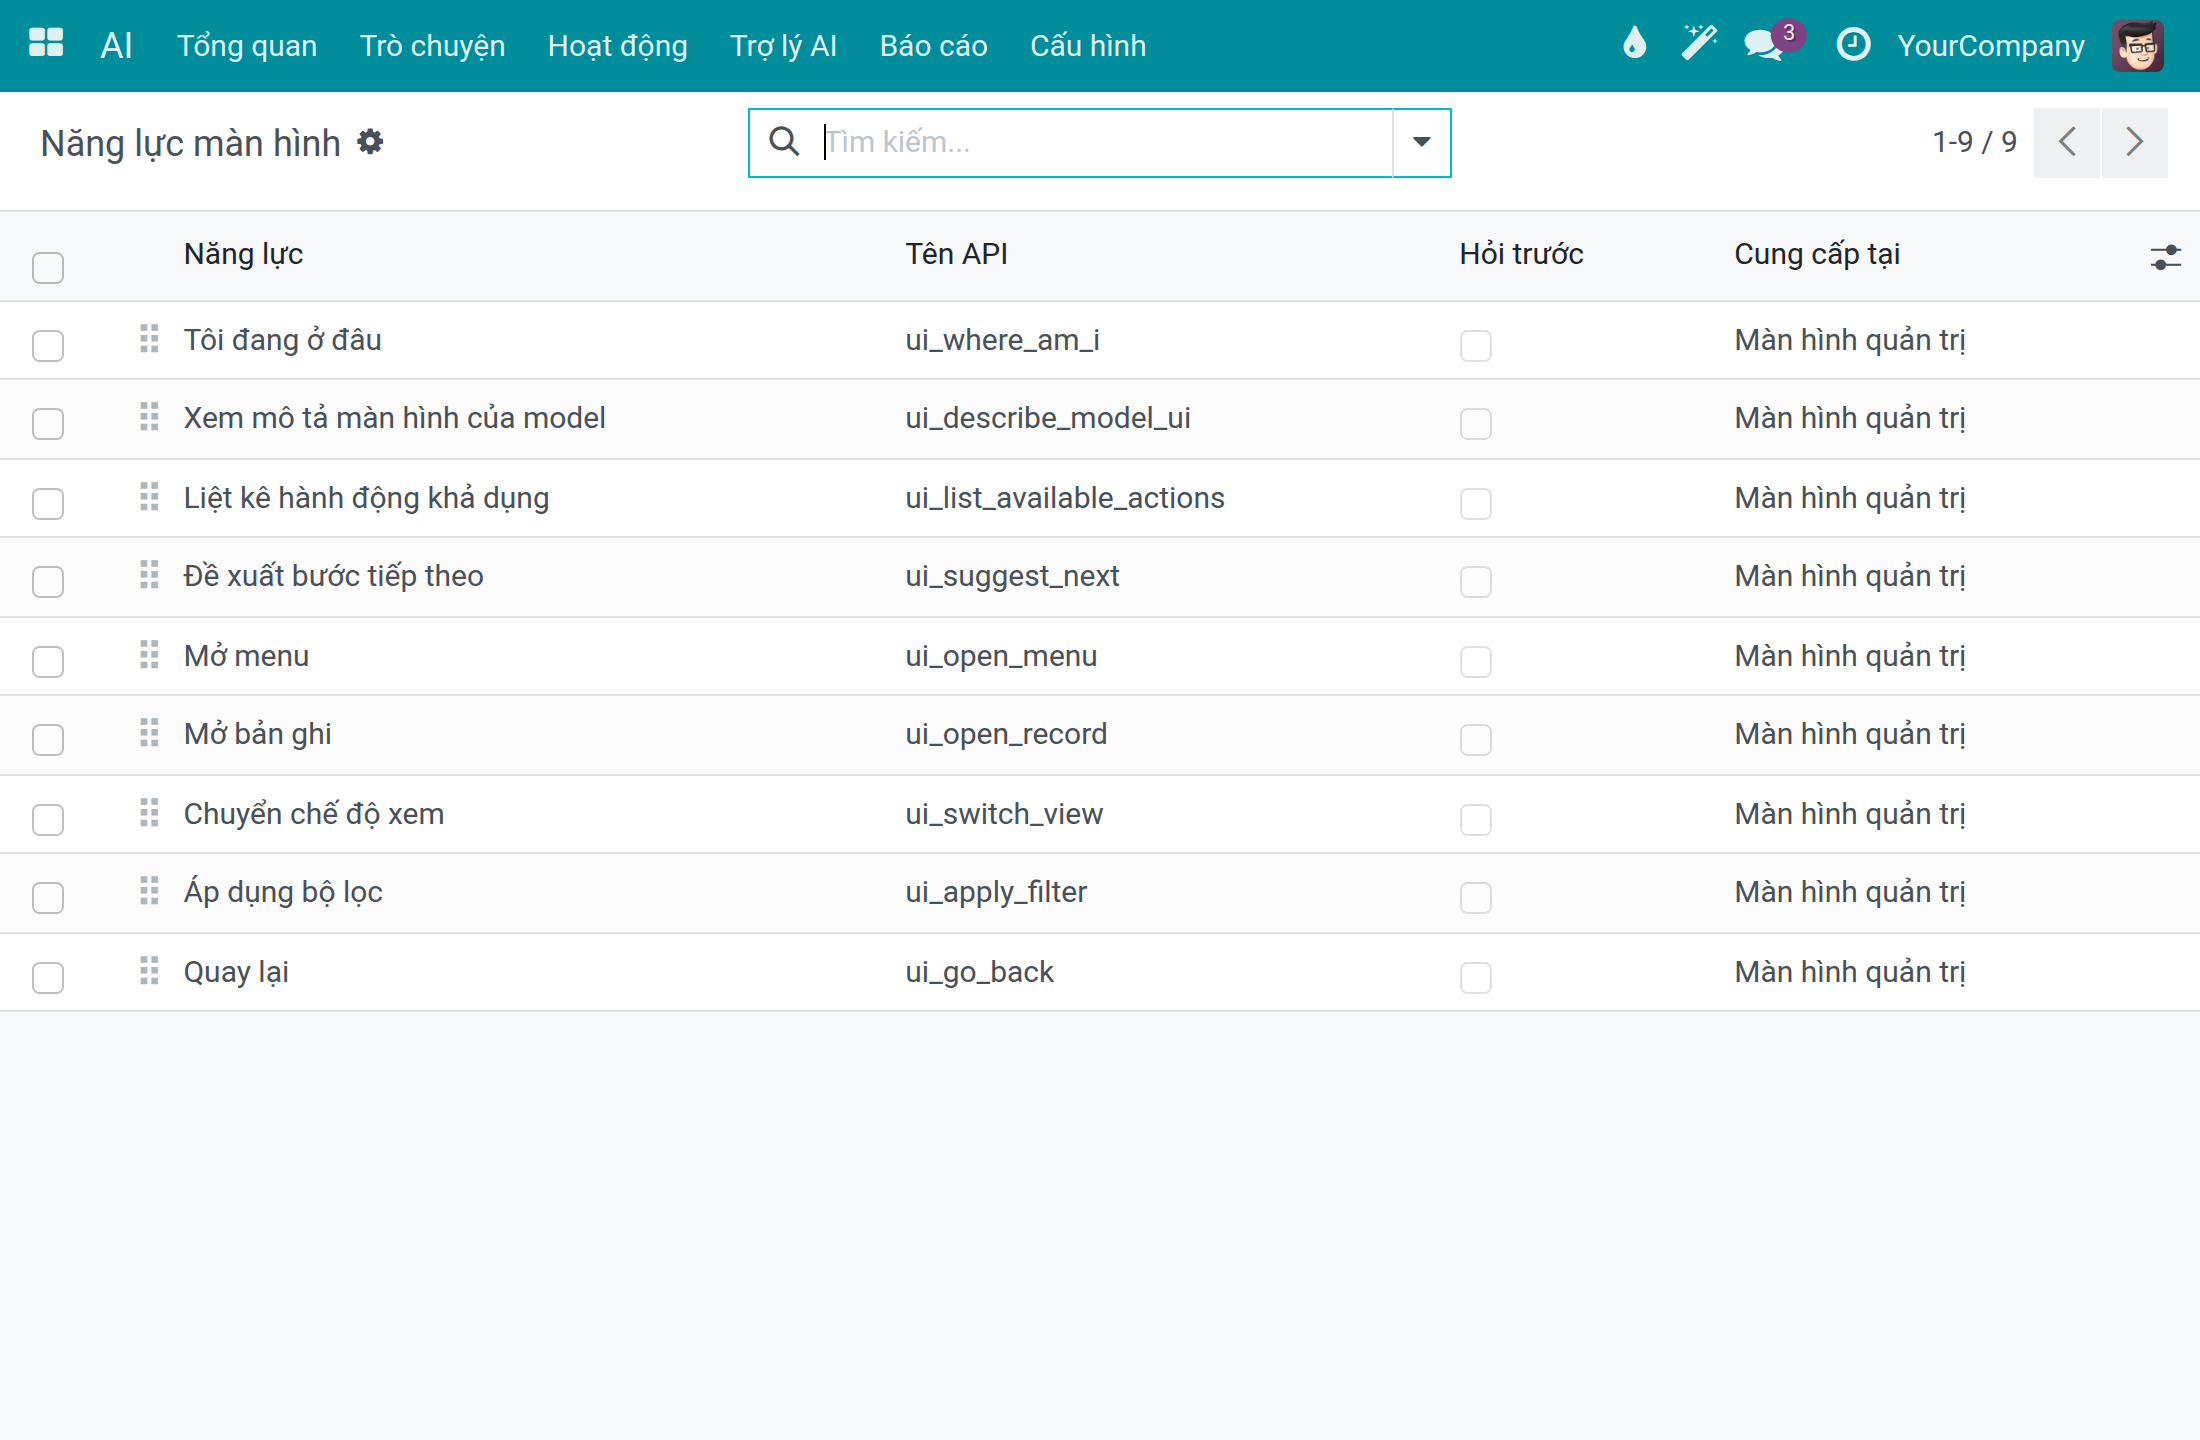The height and width of the screenshot is (1440, 2200).
Task: Click the water drop debug icon
Action: point(1634,44)
